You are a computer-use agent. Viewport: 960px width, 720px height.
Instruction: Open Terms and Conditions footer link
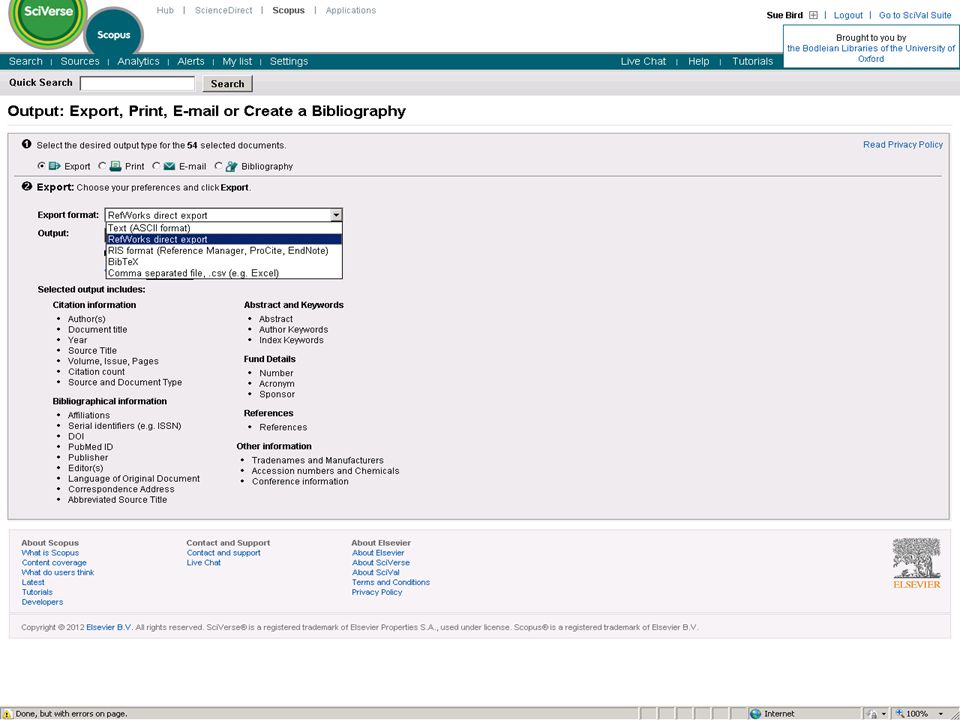[391, 582]
